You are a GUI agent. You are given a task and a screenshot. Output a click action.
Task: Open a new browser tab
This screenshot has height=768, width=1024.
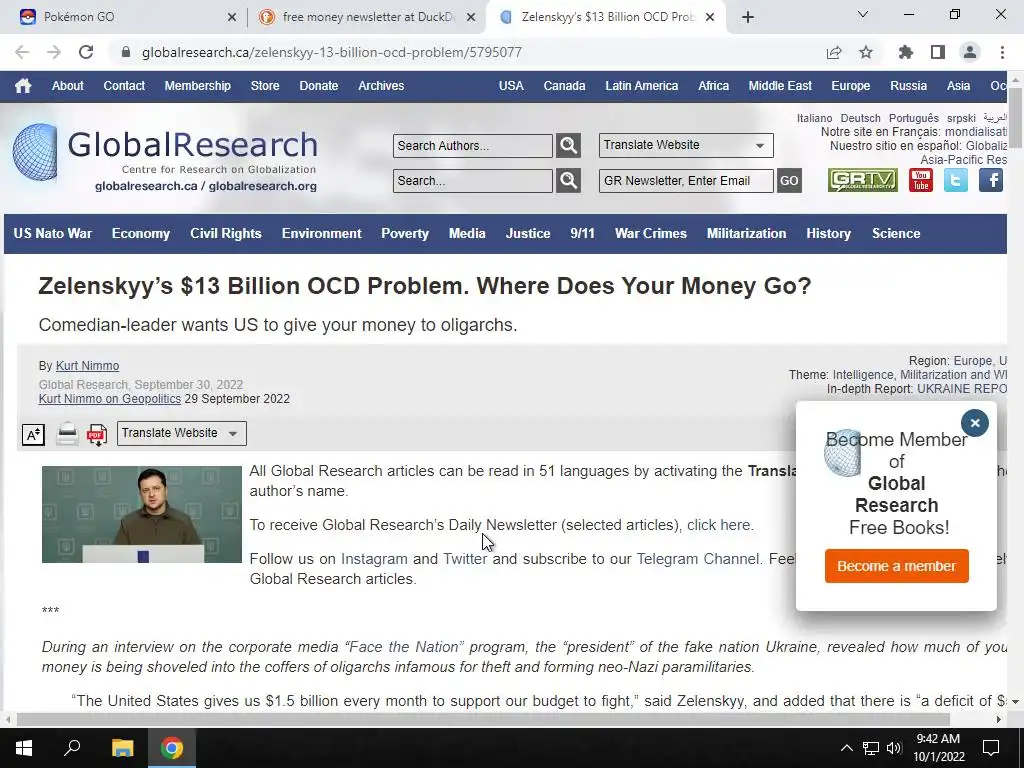(x=748, y=18)
